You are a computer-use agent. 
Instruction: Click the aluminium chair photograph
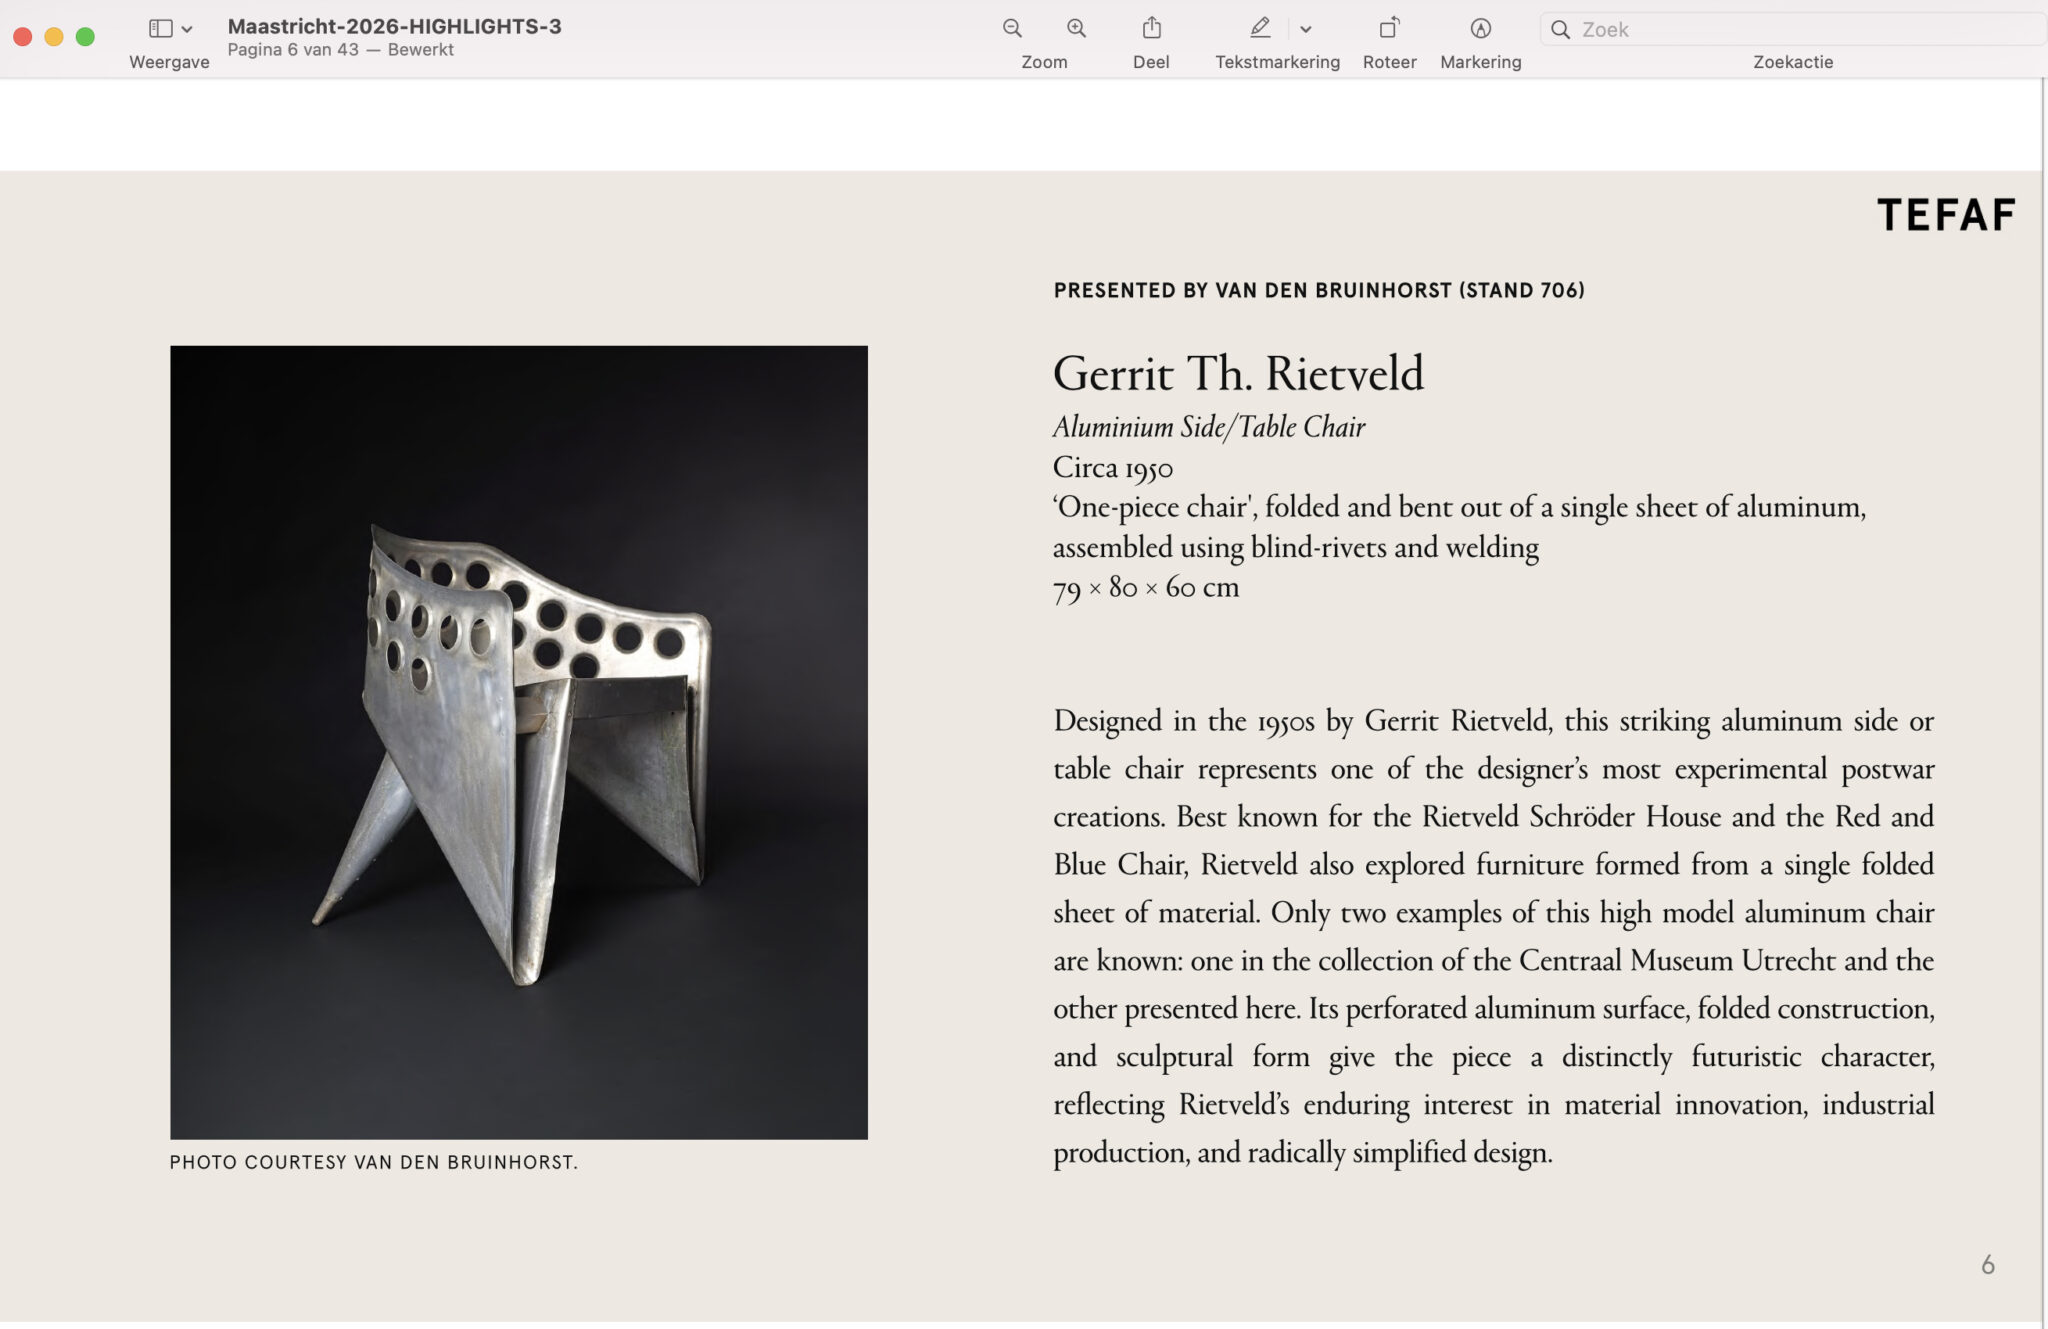point(518,742)
